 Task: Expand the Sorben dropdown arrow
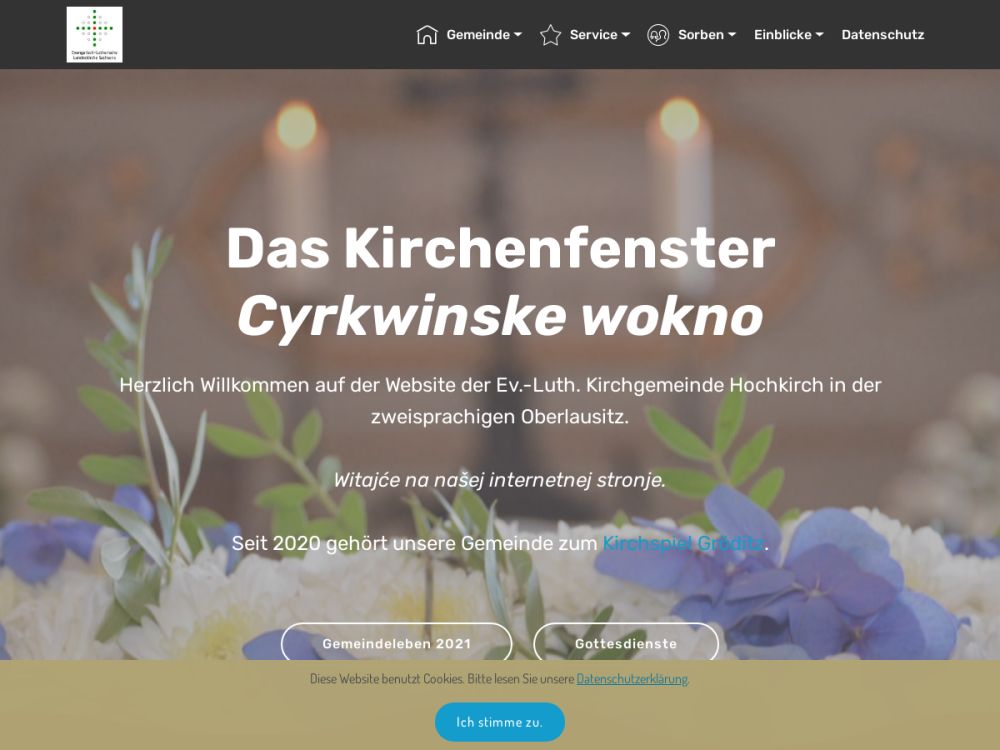point(732,34)
